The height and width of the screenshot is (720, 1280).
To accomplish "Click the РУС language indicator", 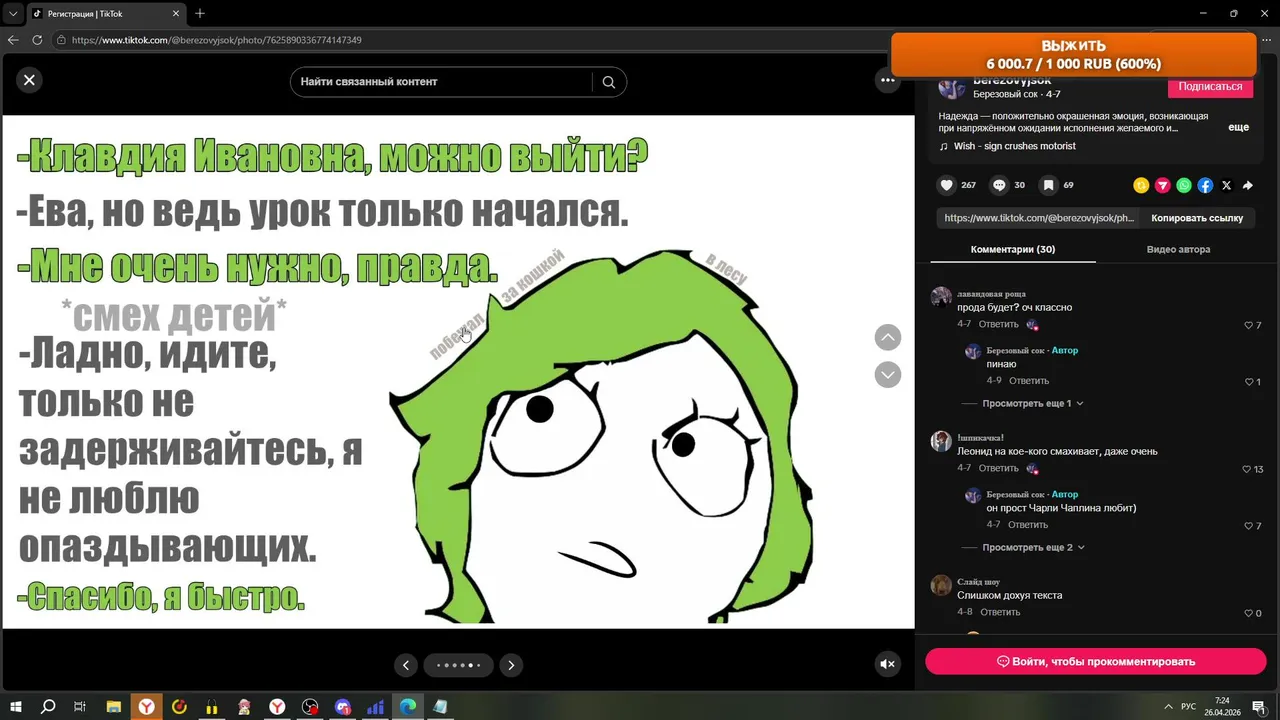I will [x=1189, y=707].
